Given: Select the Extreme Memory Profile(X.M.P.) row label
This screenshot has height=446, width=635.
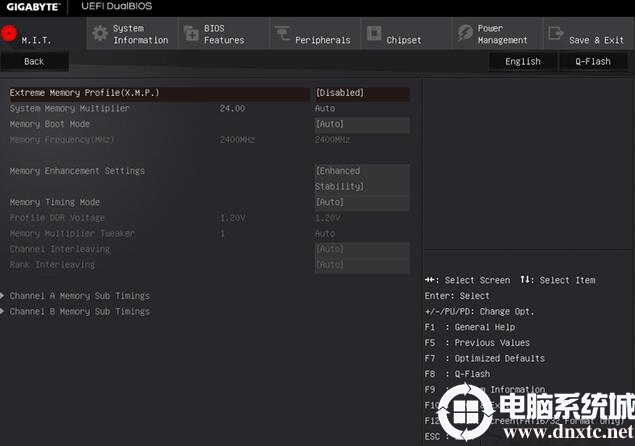Looking at the screenshot, I should point(84,93).
